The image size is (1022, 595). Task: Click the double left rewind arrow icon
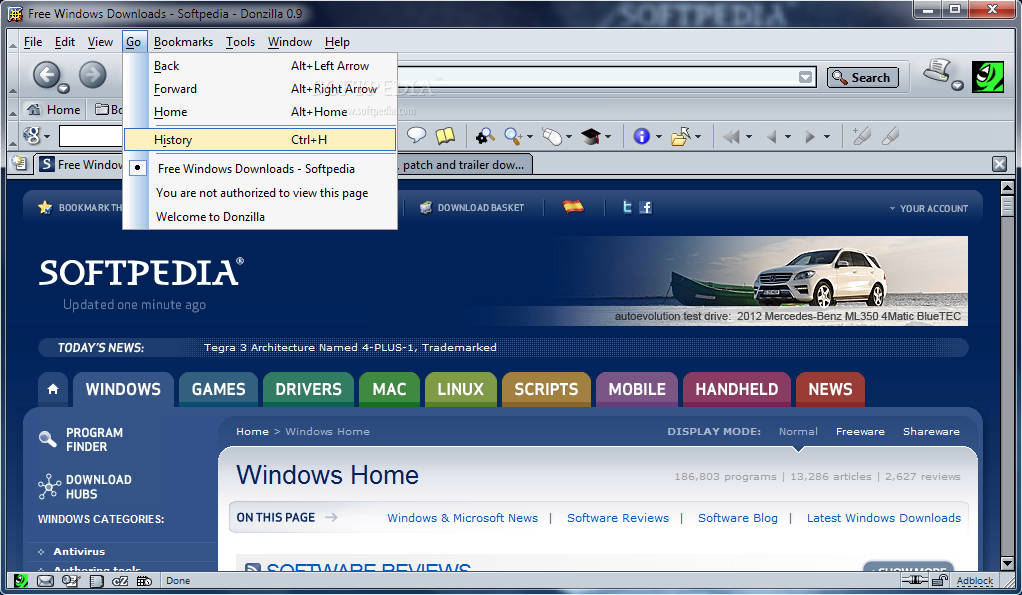pyautogui.click(x=731, y=137)
